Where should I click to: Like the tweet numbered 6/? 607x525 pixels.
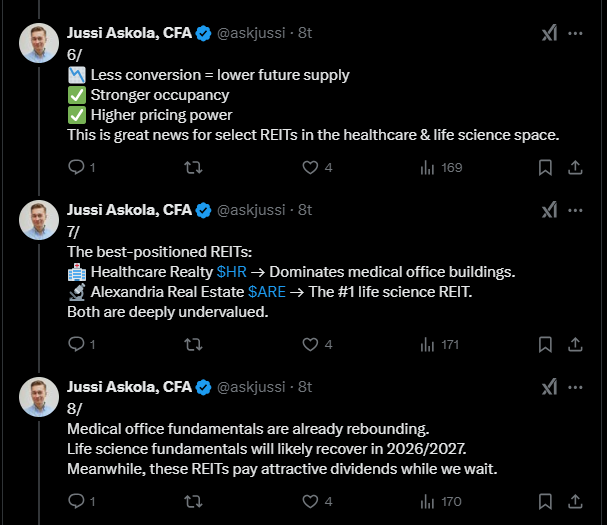(x=311, y=168)
